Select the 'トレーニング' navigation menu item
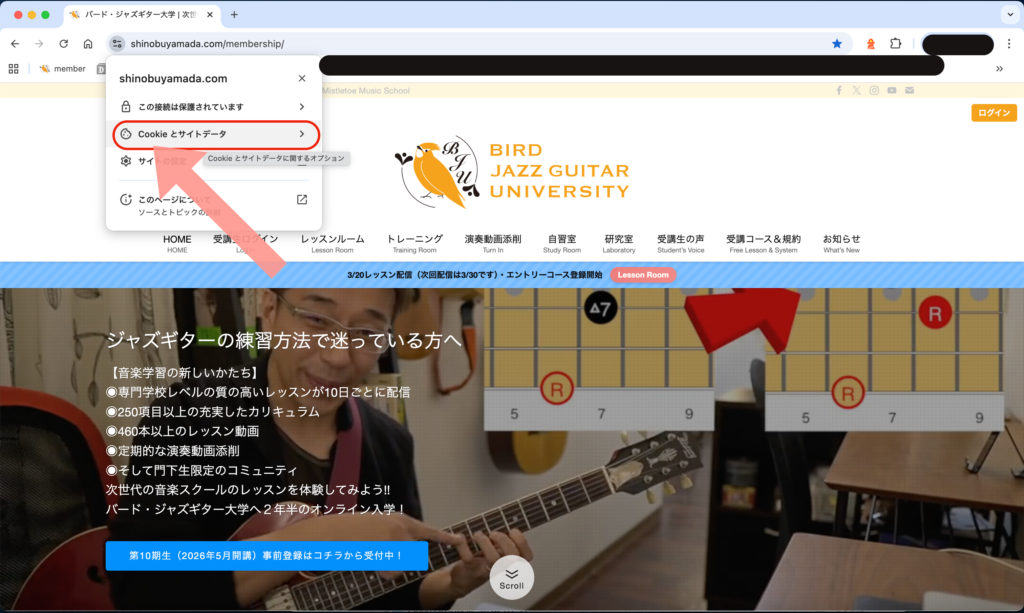 point(414,244)
